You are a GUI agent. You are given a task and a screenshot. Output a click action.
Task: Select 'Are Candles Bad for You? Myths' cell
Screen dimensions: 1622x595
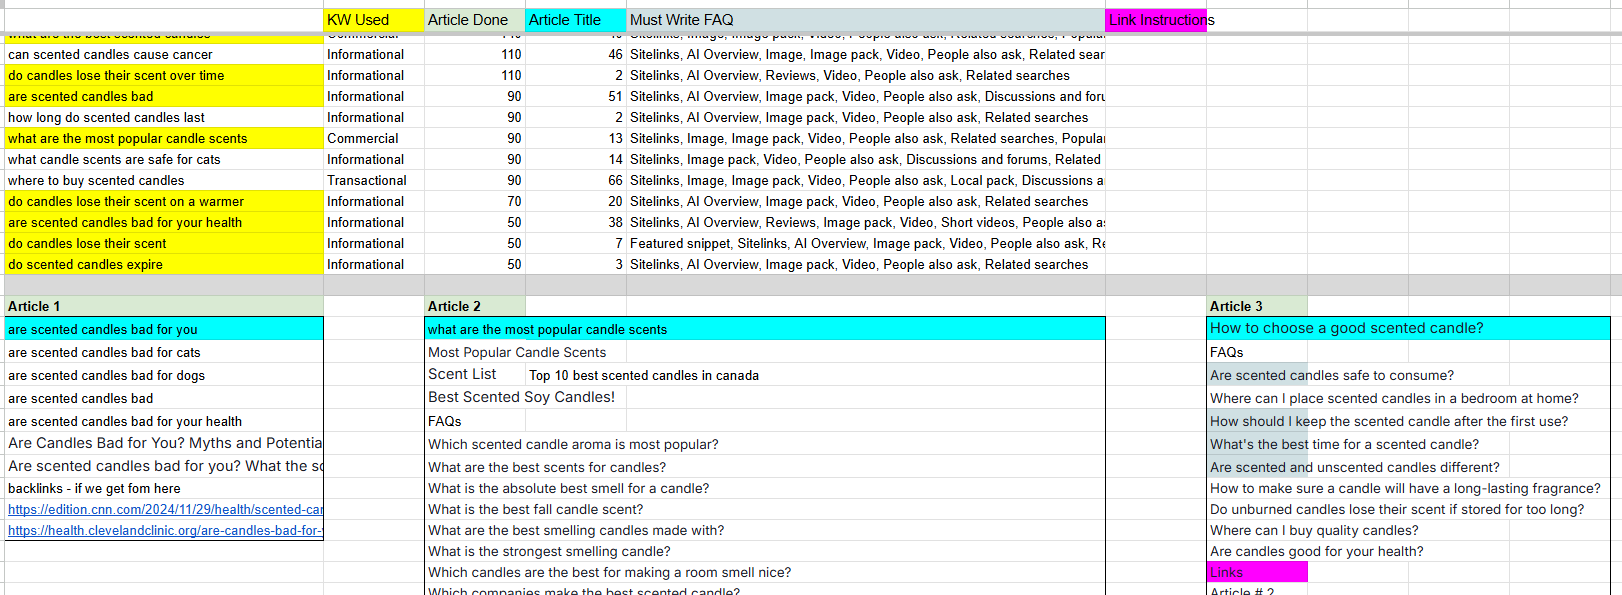click(x=164, y=443)
